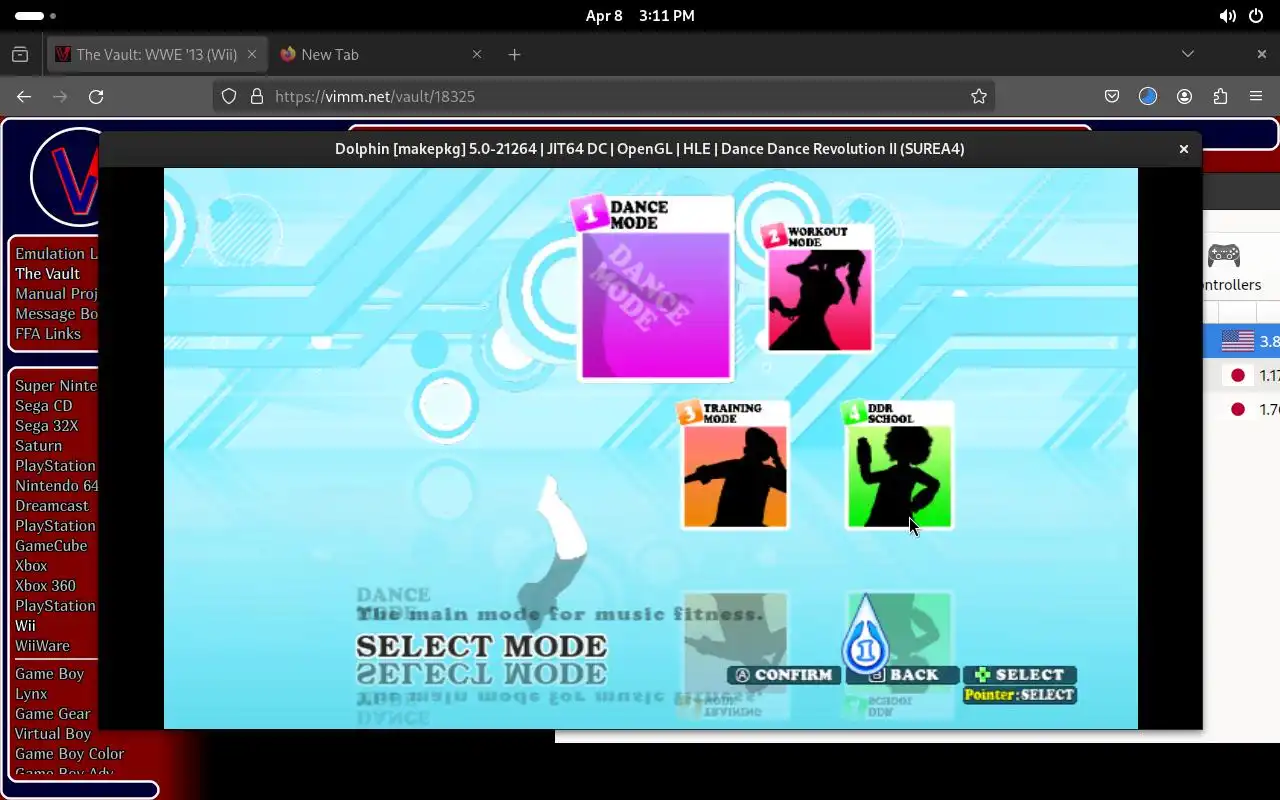This screenshot has height=800, width=1280.
Task: Select the DDR School card
Action: pos(899,464)
